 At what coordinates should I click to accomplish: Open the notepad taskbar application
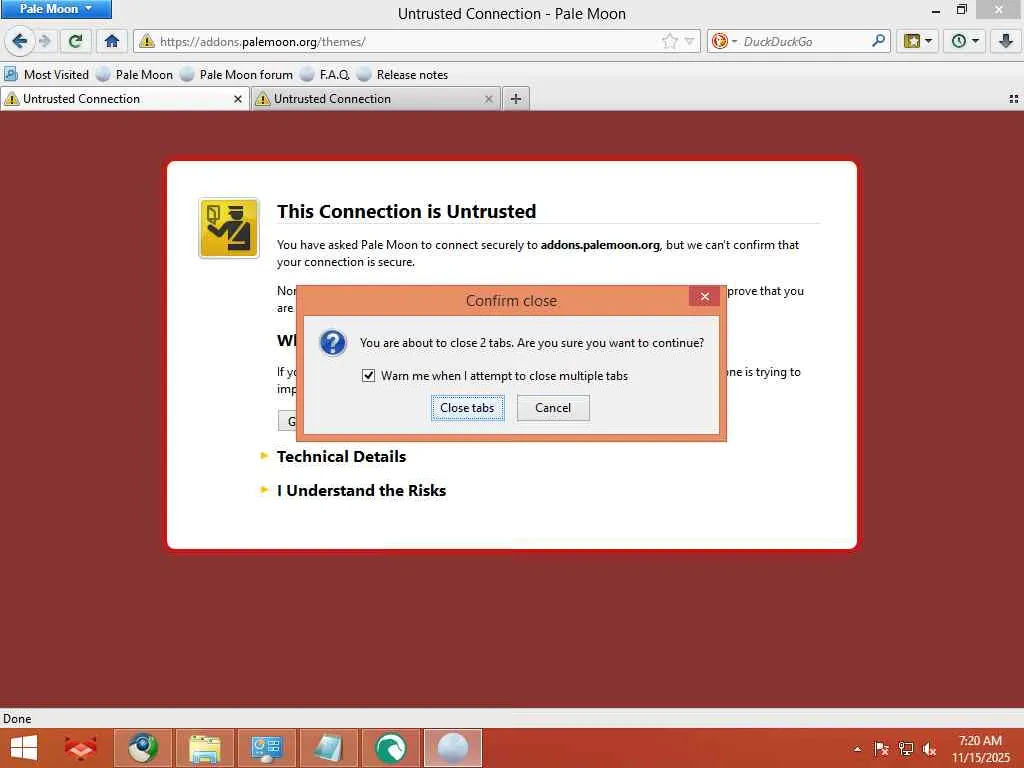point(328,748)
